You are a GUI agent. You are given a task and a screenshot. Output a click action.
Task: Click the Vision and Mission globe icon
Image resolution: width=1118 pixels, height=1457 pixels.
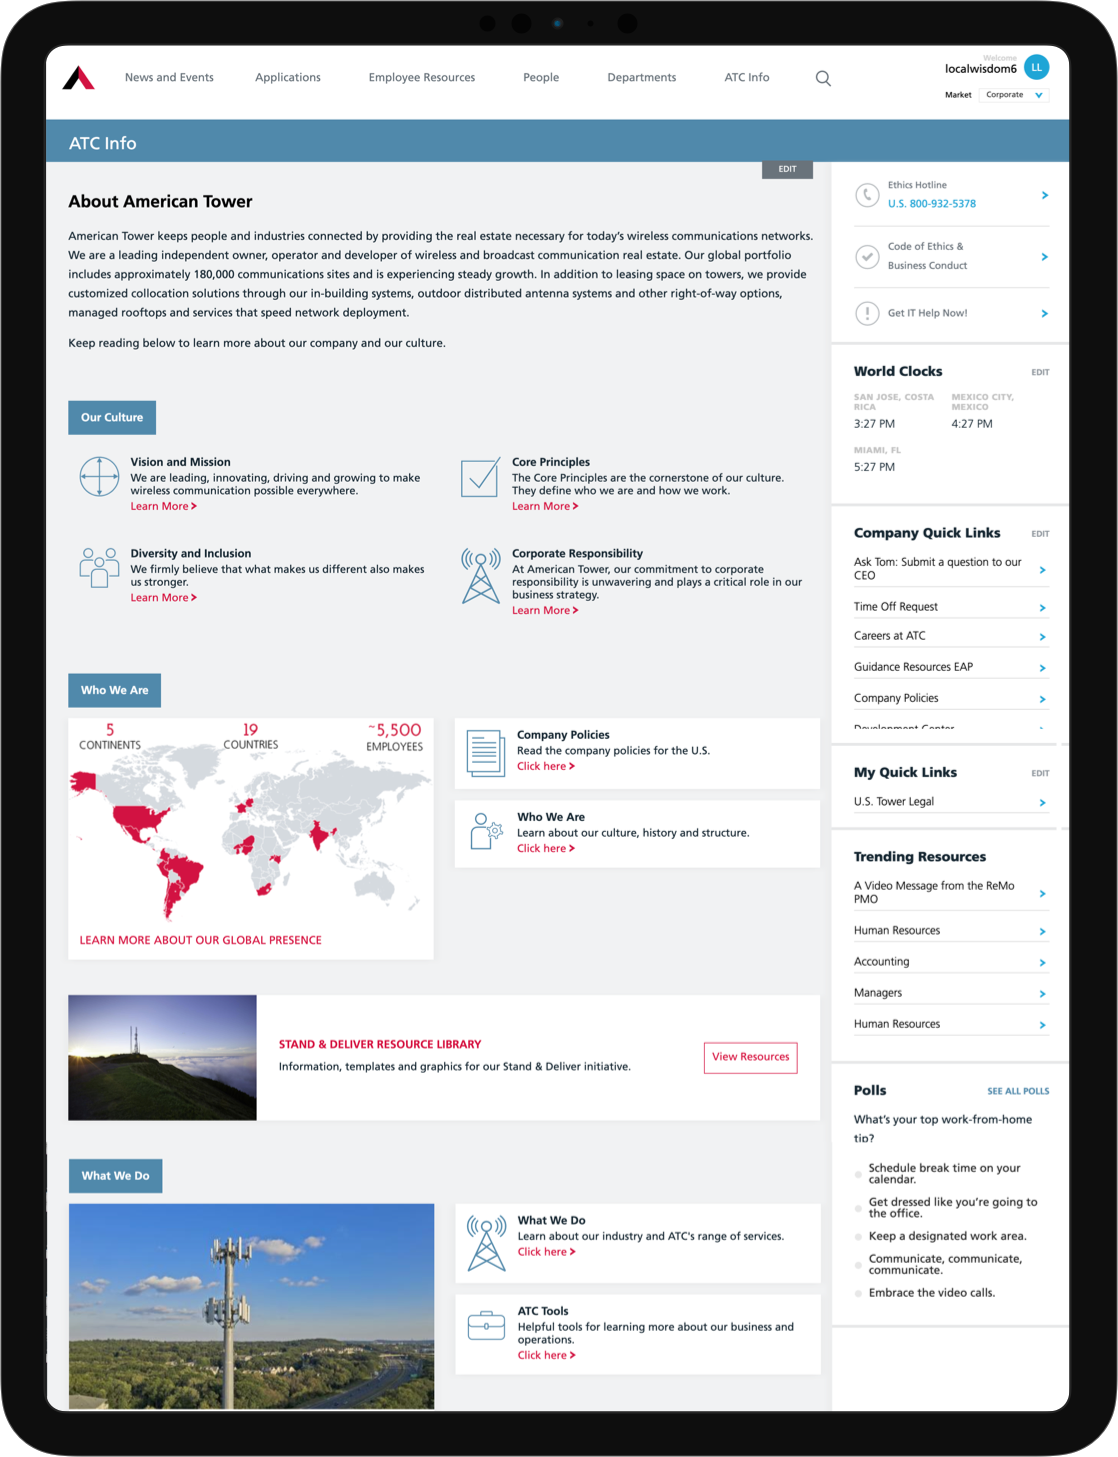coord(100,476)
